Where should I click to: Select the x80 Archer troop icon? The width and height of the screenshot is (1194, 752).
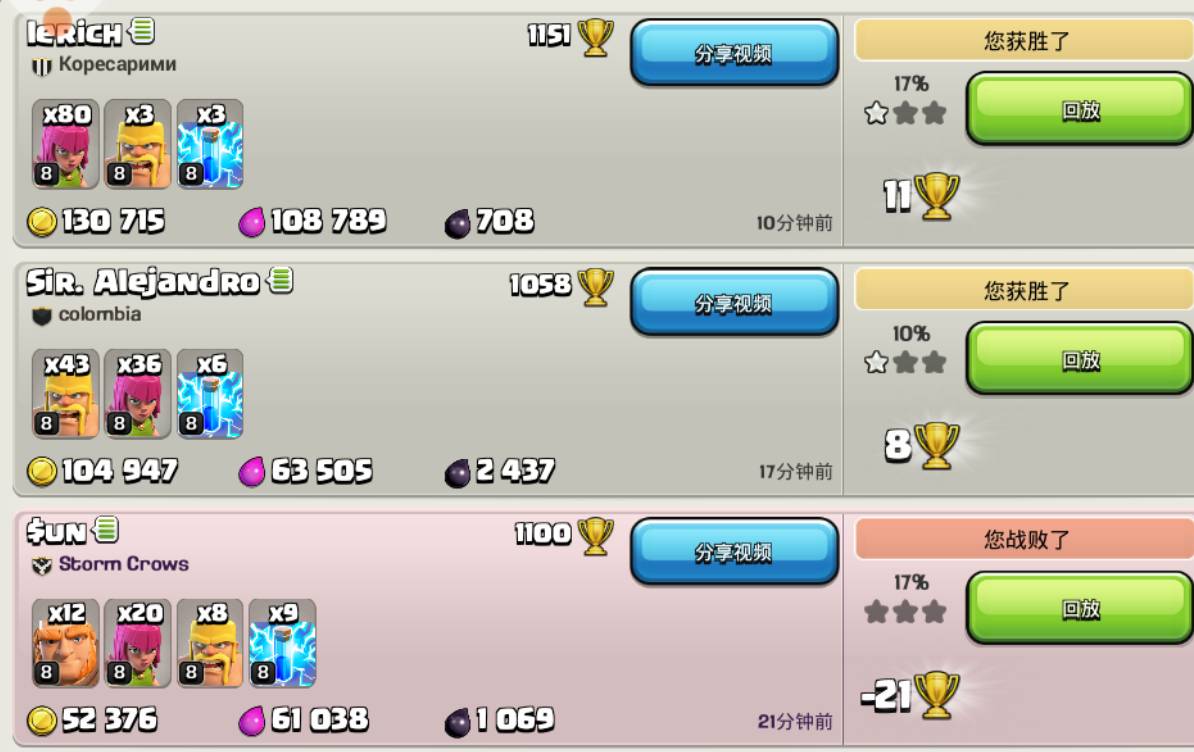(x=65, y=144)
